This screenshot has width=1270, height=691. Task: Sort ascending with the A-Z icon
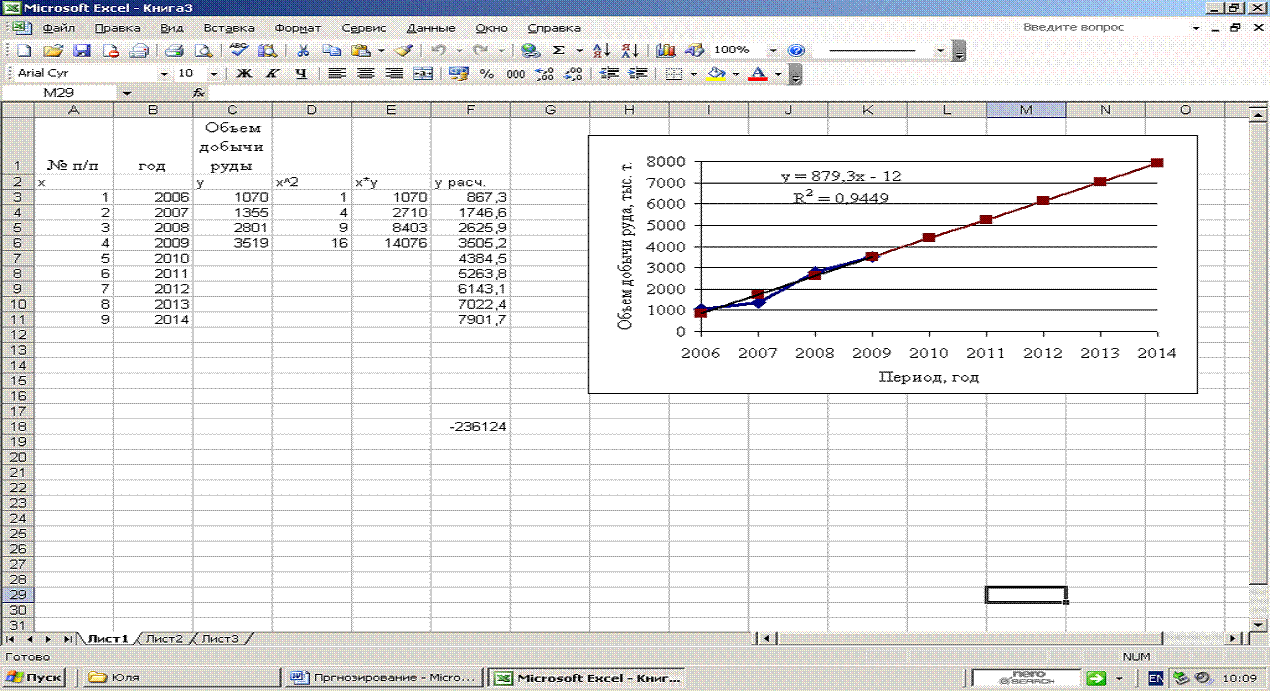[601, 50]
